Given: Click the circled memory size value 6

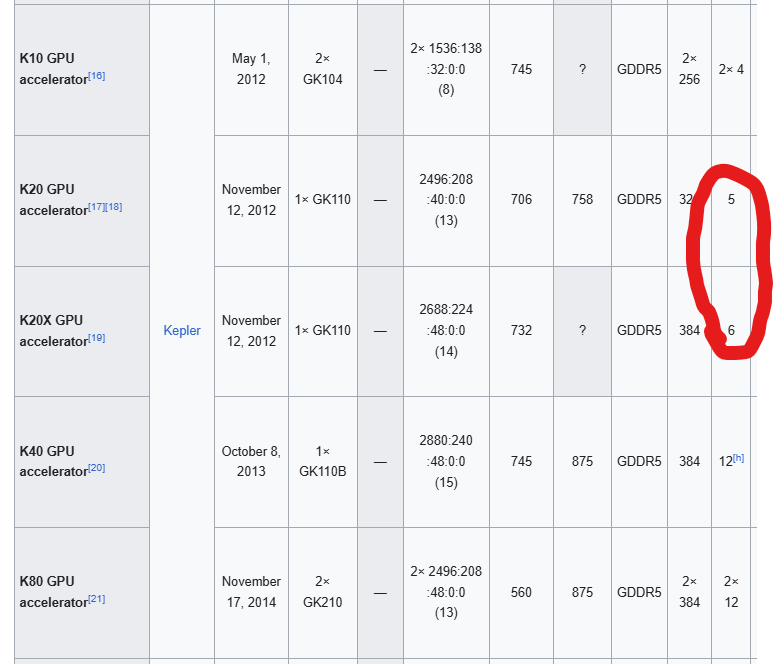Looking at the screenshot, I should point(731,330).
